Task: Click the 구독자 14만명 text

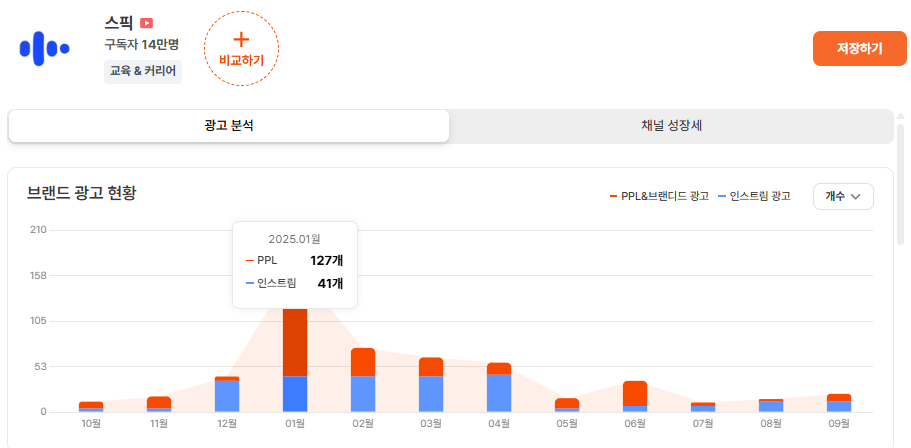Action: 142,45
